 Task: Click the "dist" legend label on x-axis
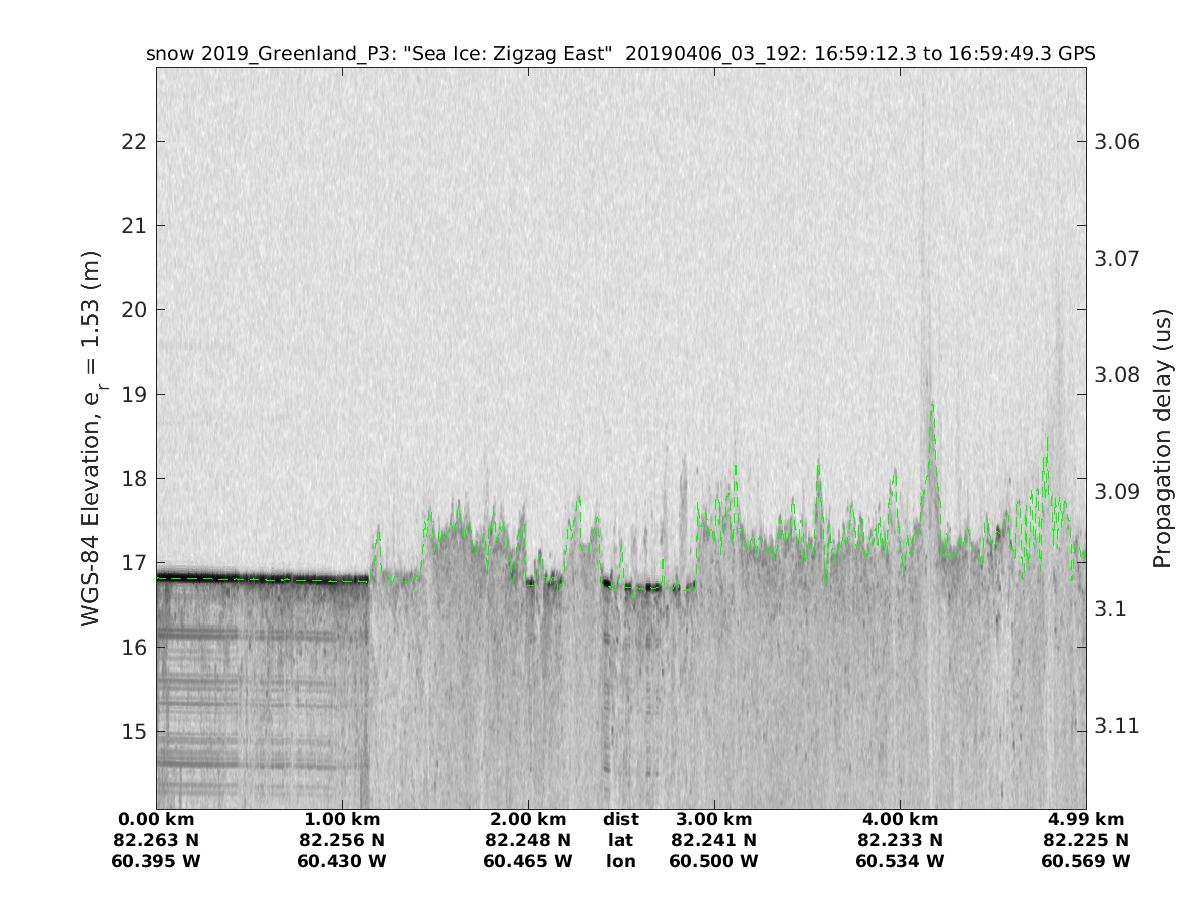click(620, 820)
